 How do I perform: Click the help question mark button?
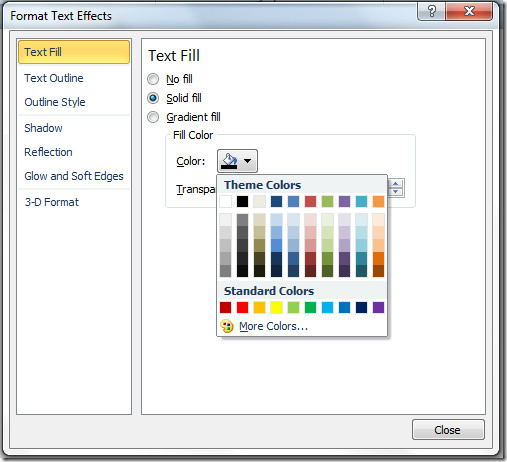(x=431, y=12)
